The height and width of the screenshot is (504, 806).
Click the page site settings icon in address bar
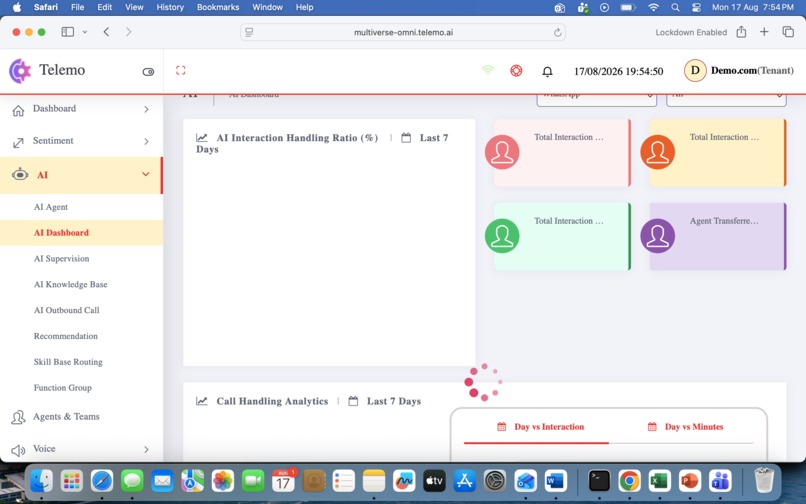coord(249,32)
